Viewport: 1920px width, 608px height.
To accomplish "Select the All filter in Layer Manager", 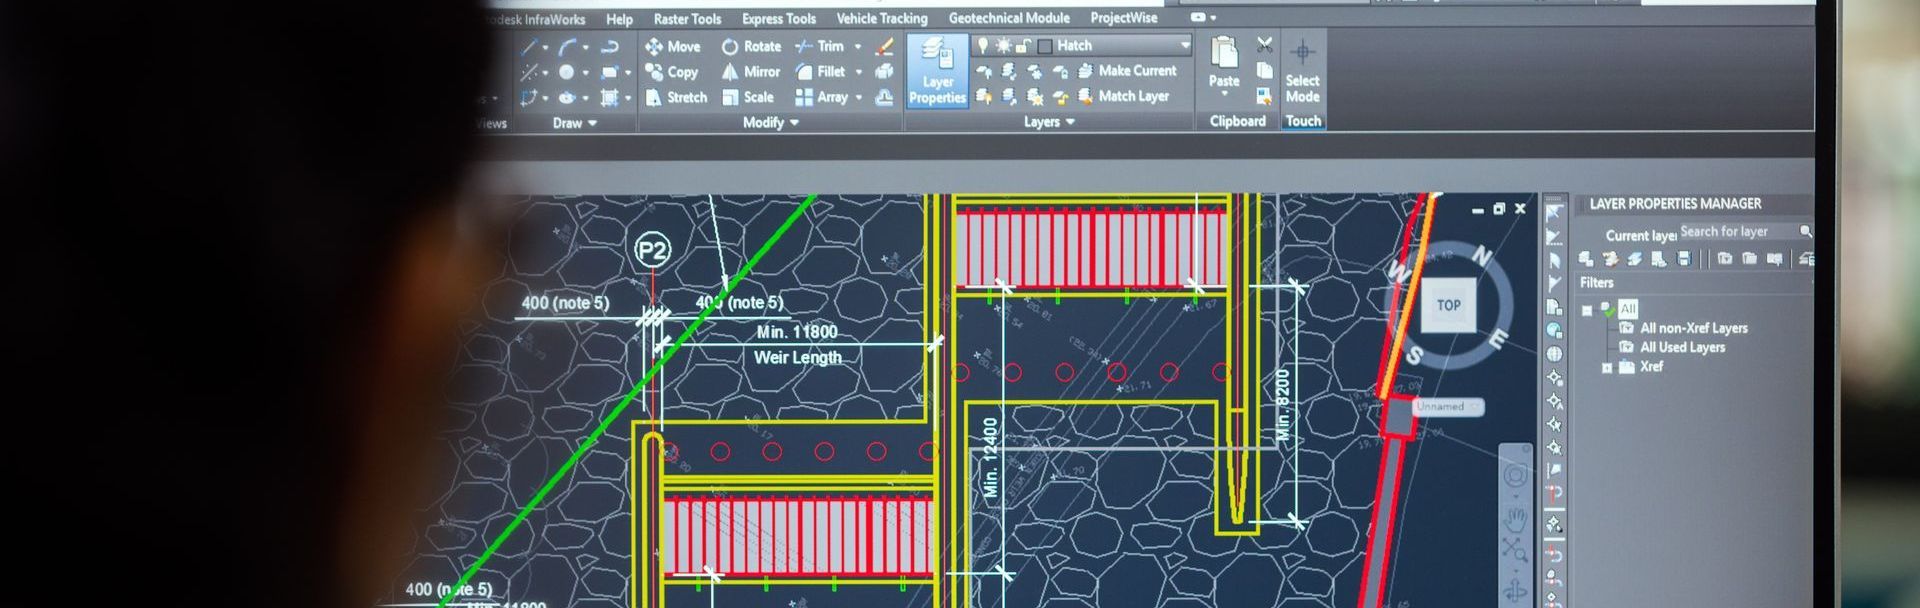I will [x=1628, y=309].
